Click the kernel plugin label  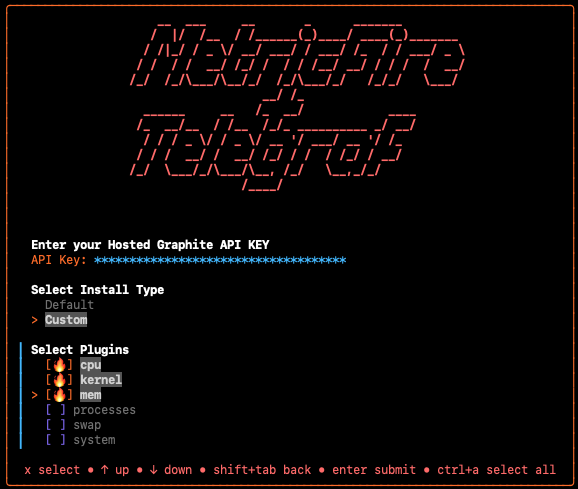click(x=101, y=380)
